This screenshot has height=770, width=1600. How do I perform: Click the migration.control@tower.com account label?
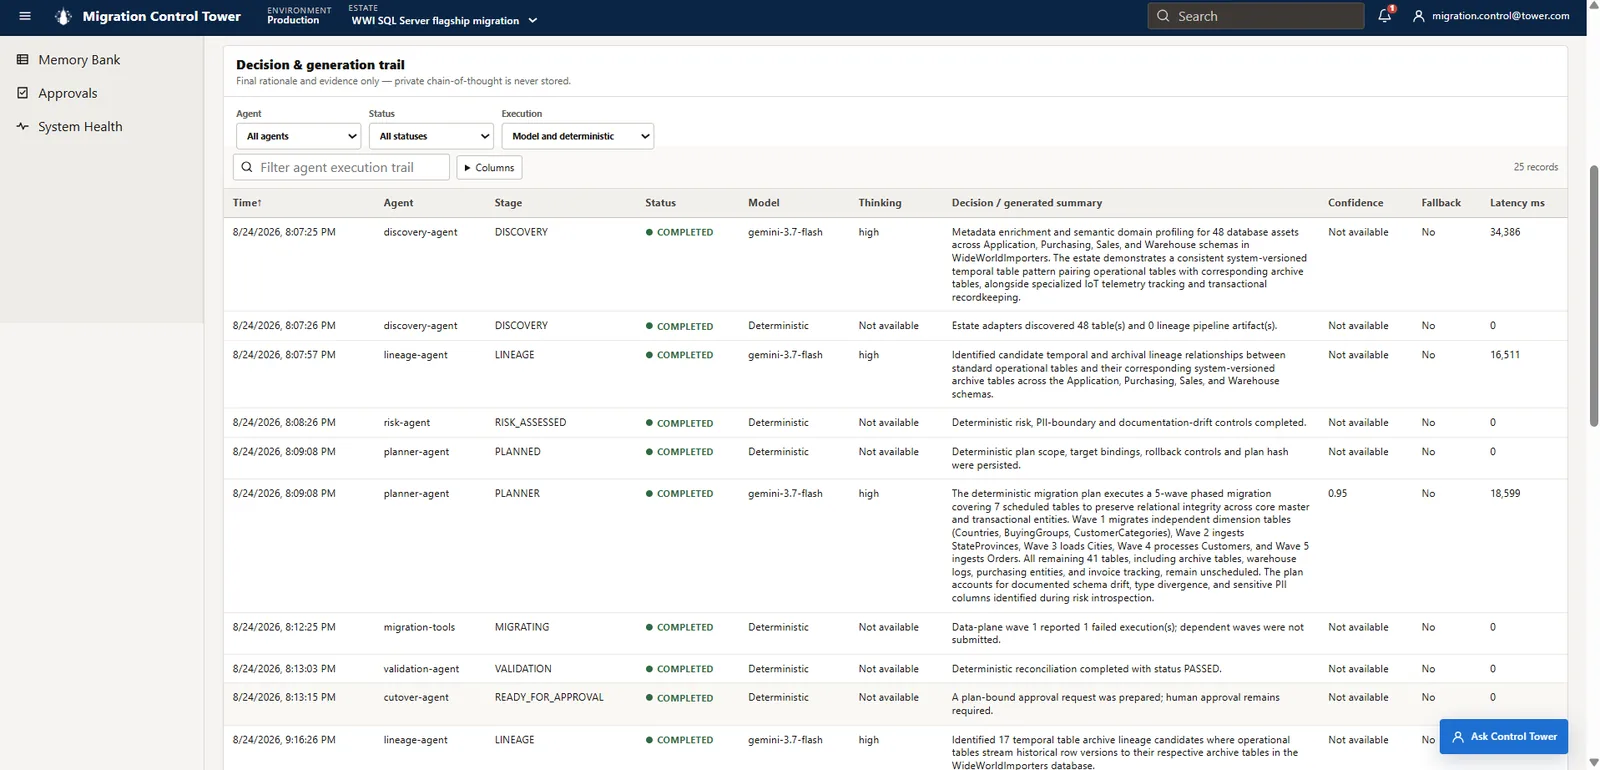pyautogui.click(x=1500, y=16)
